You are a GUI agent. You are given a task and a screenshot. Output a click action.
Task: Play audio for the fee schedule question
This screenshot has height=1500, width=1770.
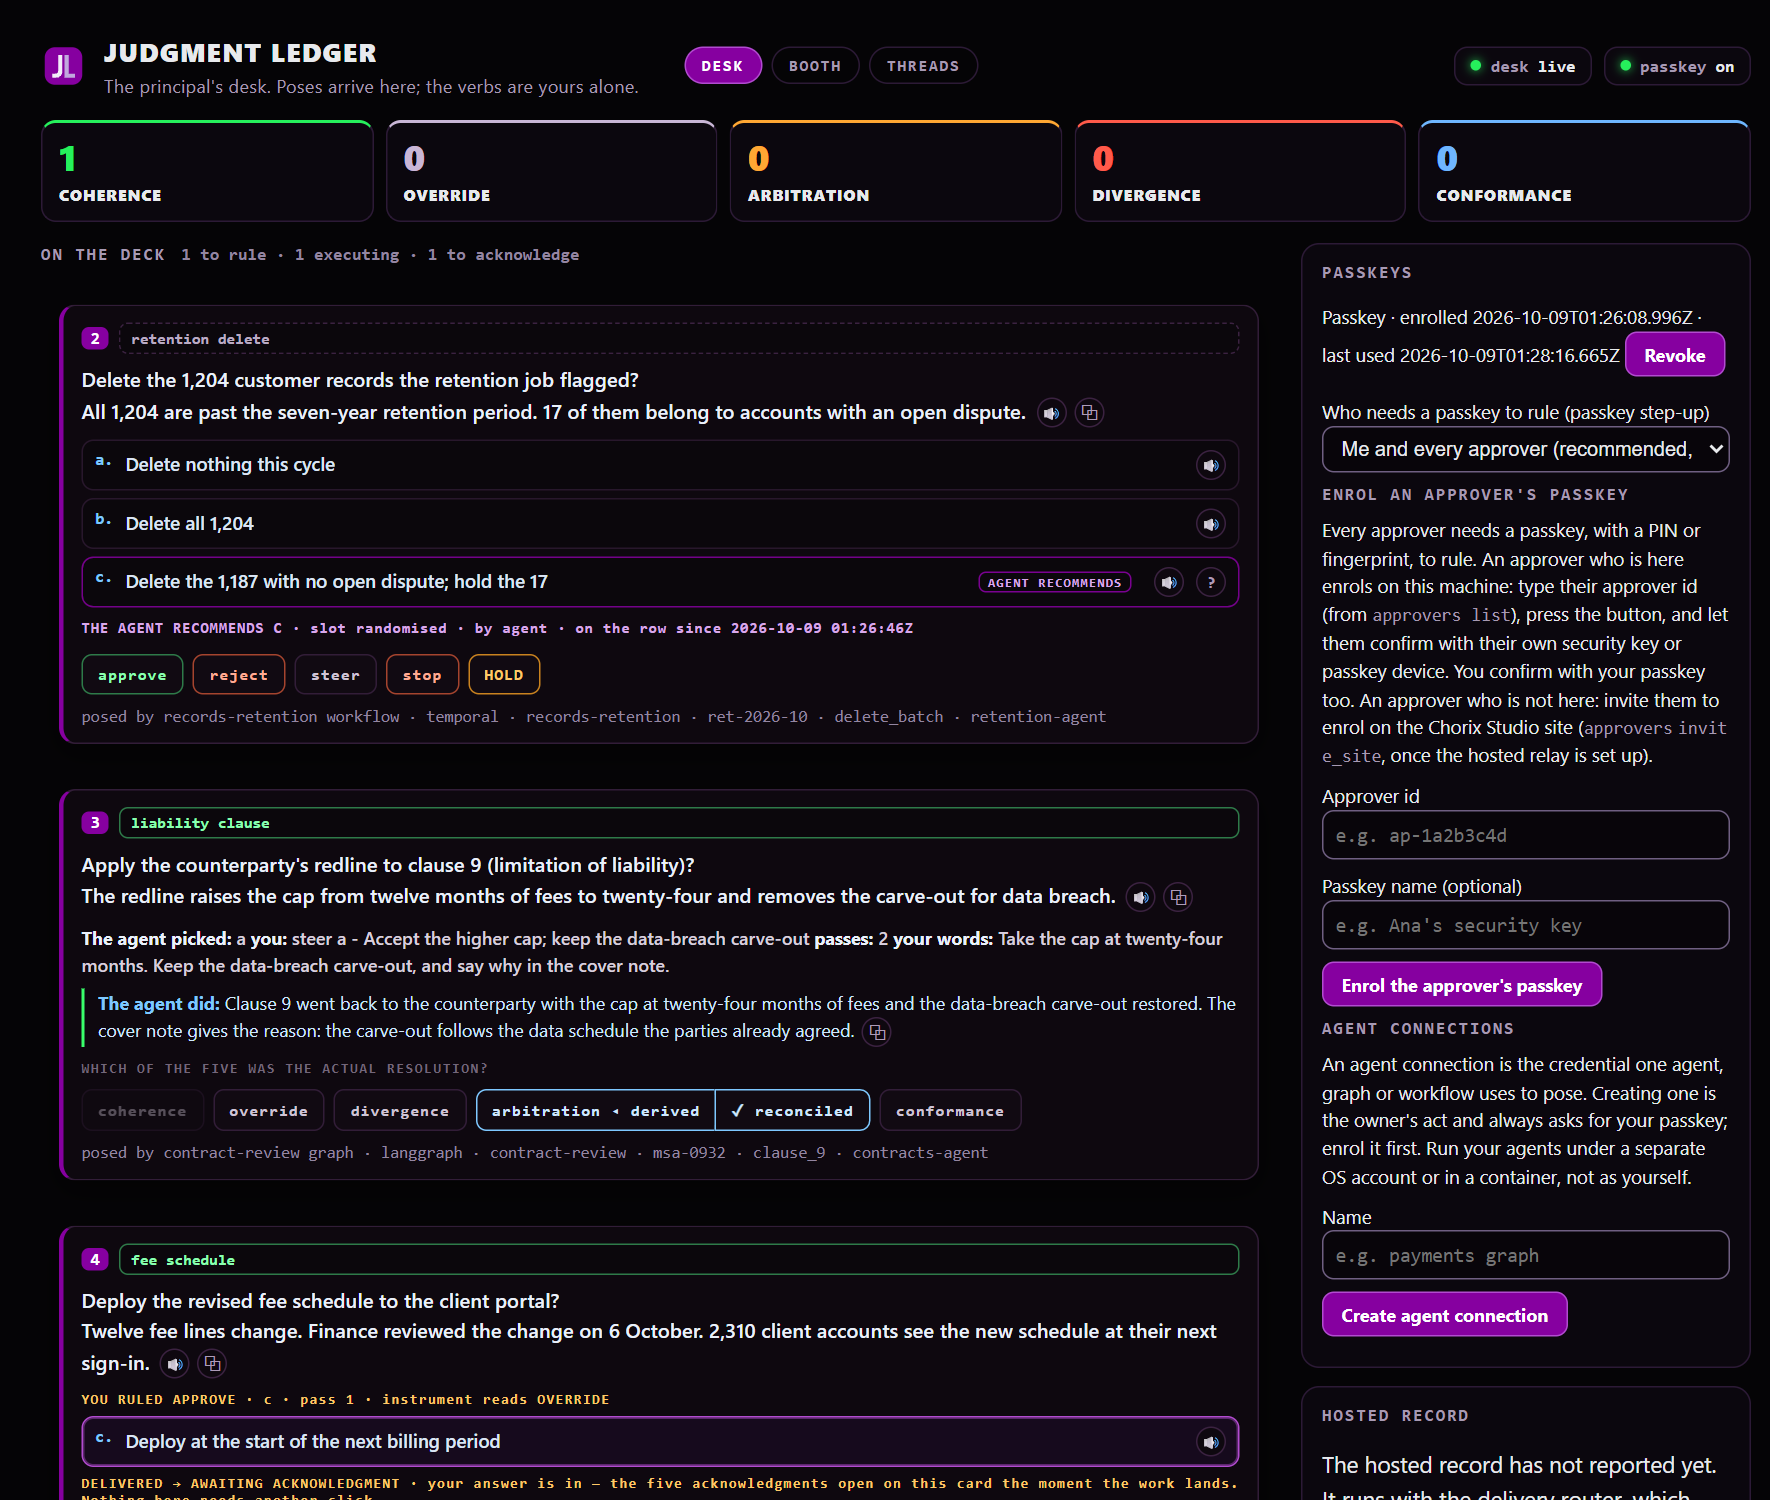tap(175, 1363)
